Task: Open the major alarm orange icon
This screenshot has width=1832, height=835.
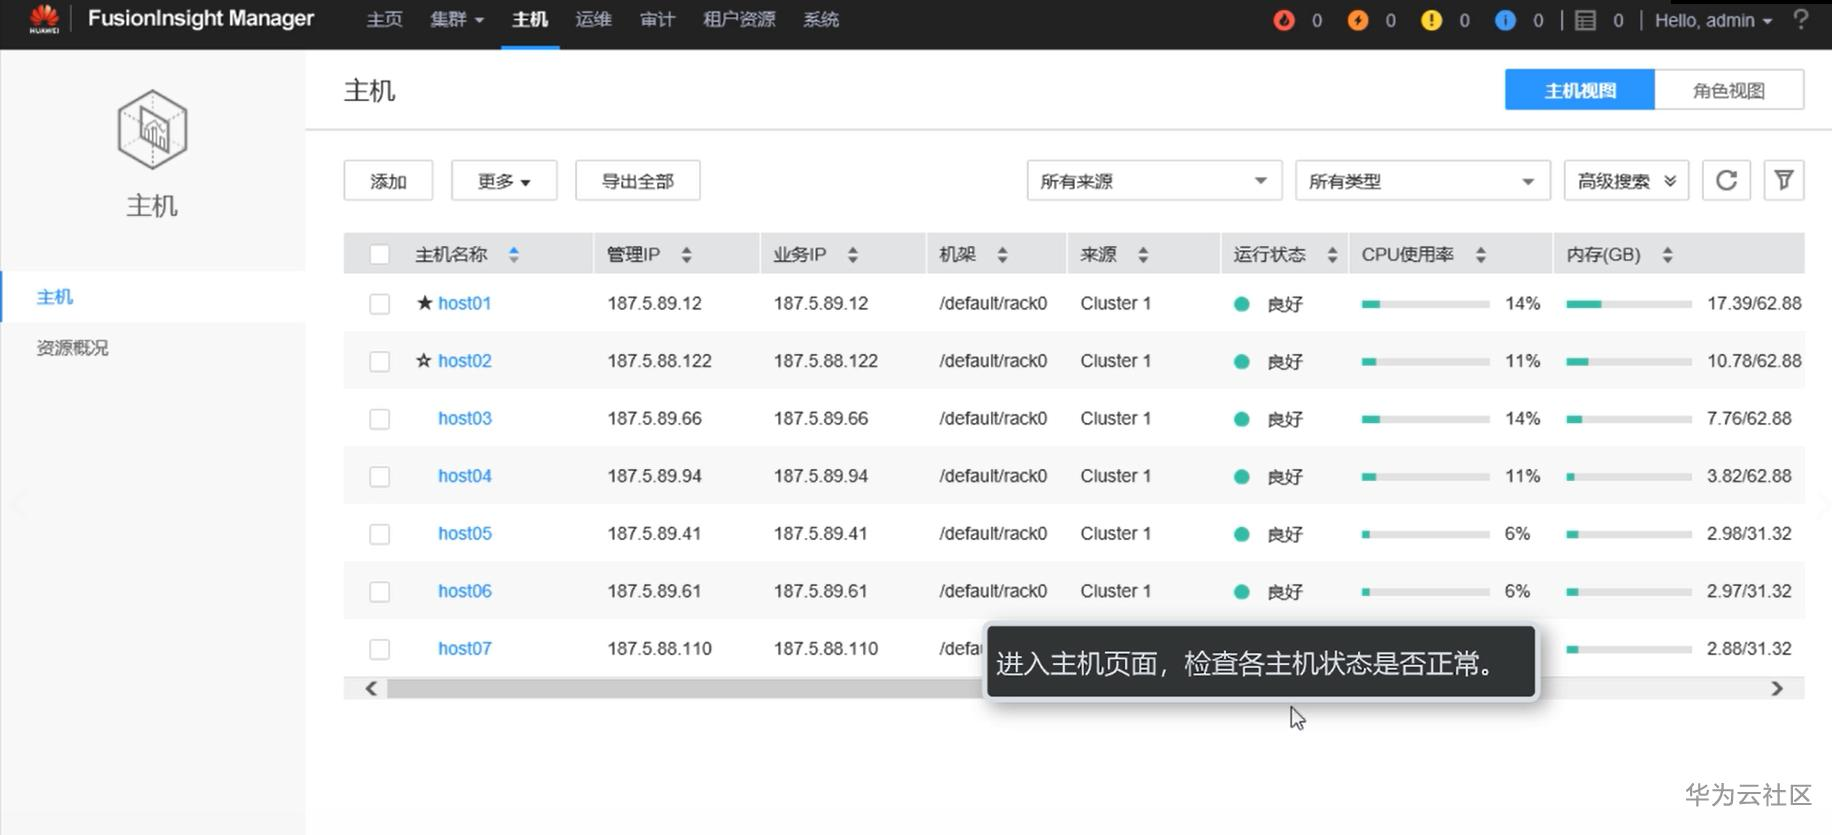Action: 1357,20
